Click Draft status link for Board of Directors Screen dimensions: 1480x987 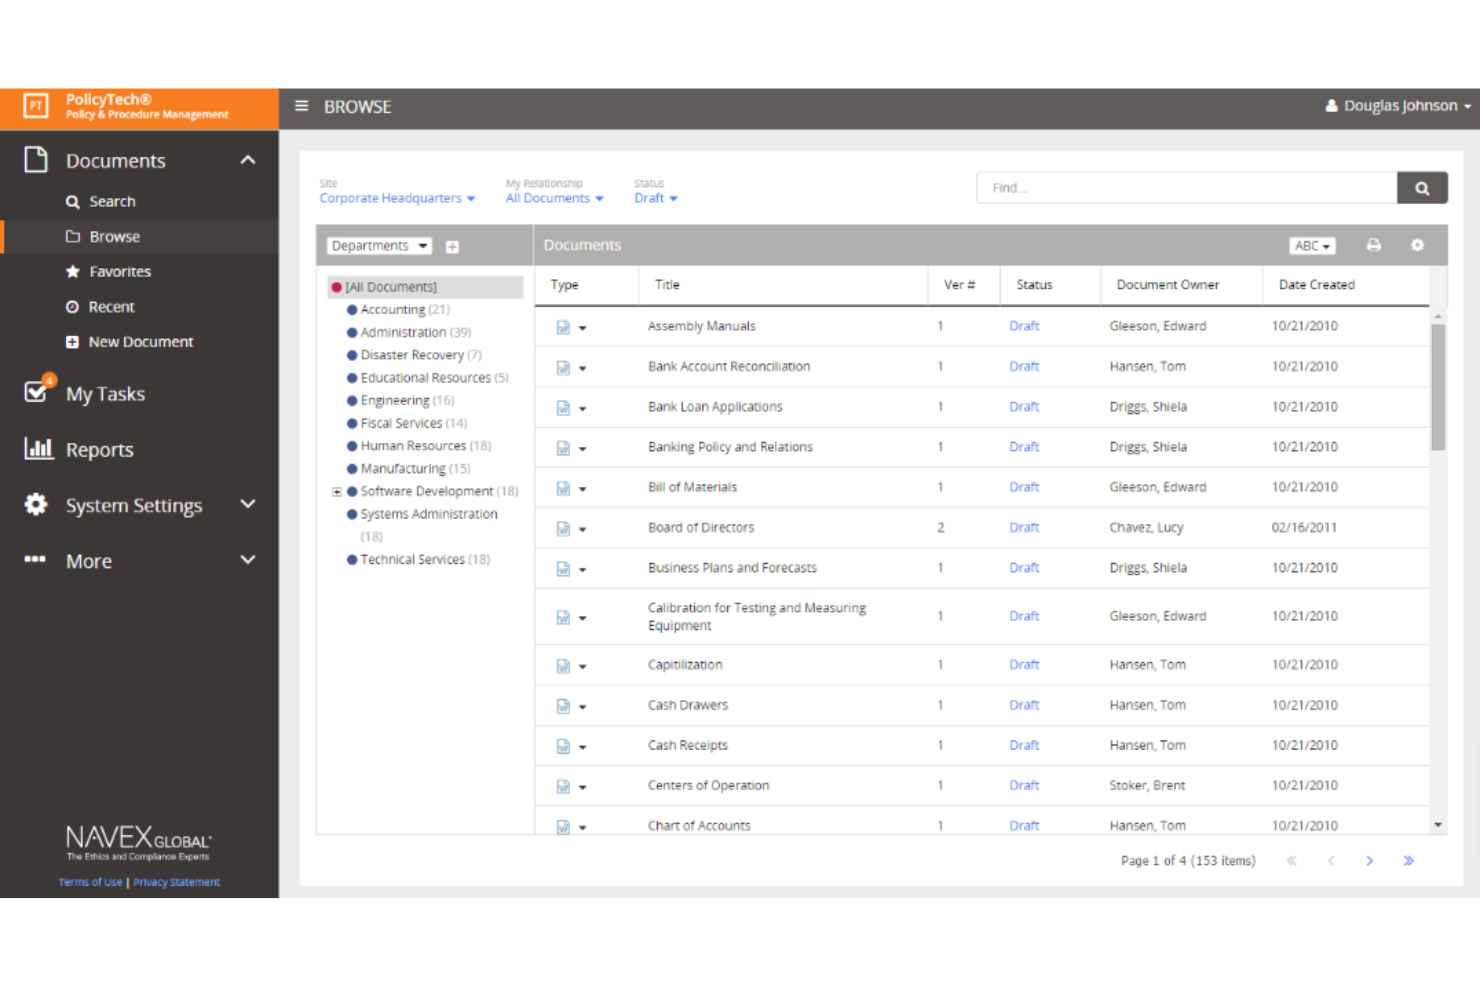click(x=1024, y=527)
